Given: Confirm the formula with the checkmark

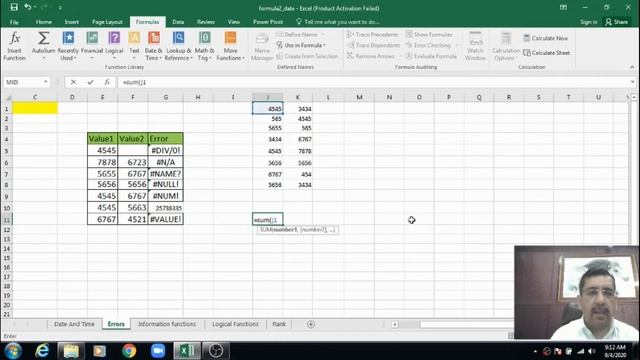Looking at the screenshot, I should pyautogui.click(x=90, y=82).
